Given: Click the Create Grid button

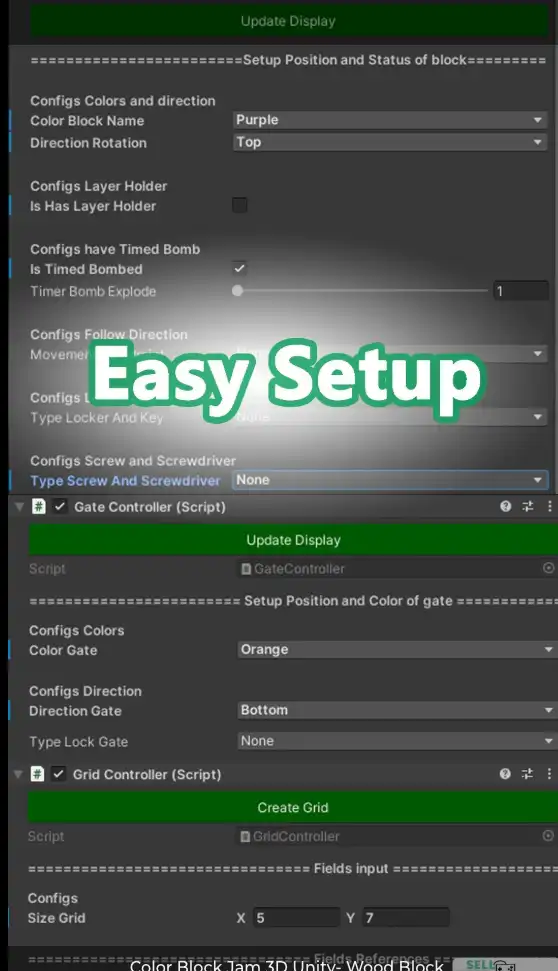Looking at the screenshot, I should click(x=293, y=807).
